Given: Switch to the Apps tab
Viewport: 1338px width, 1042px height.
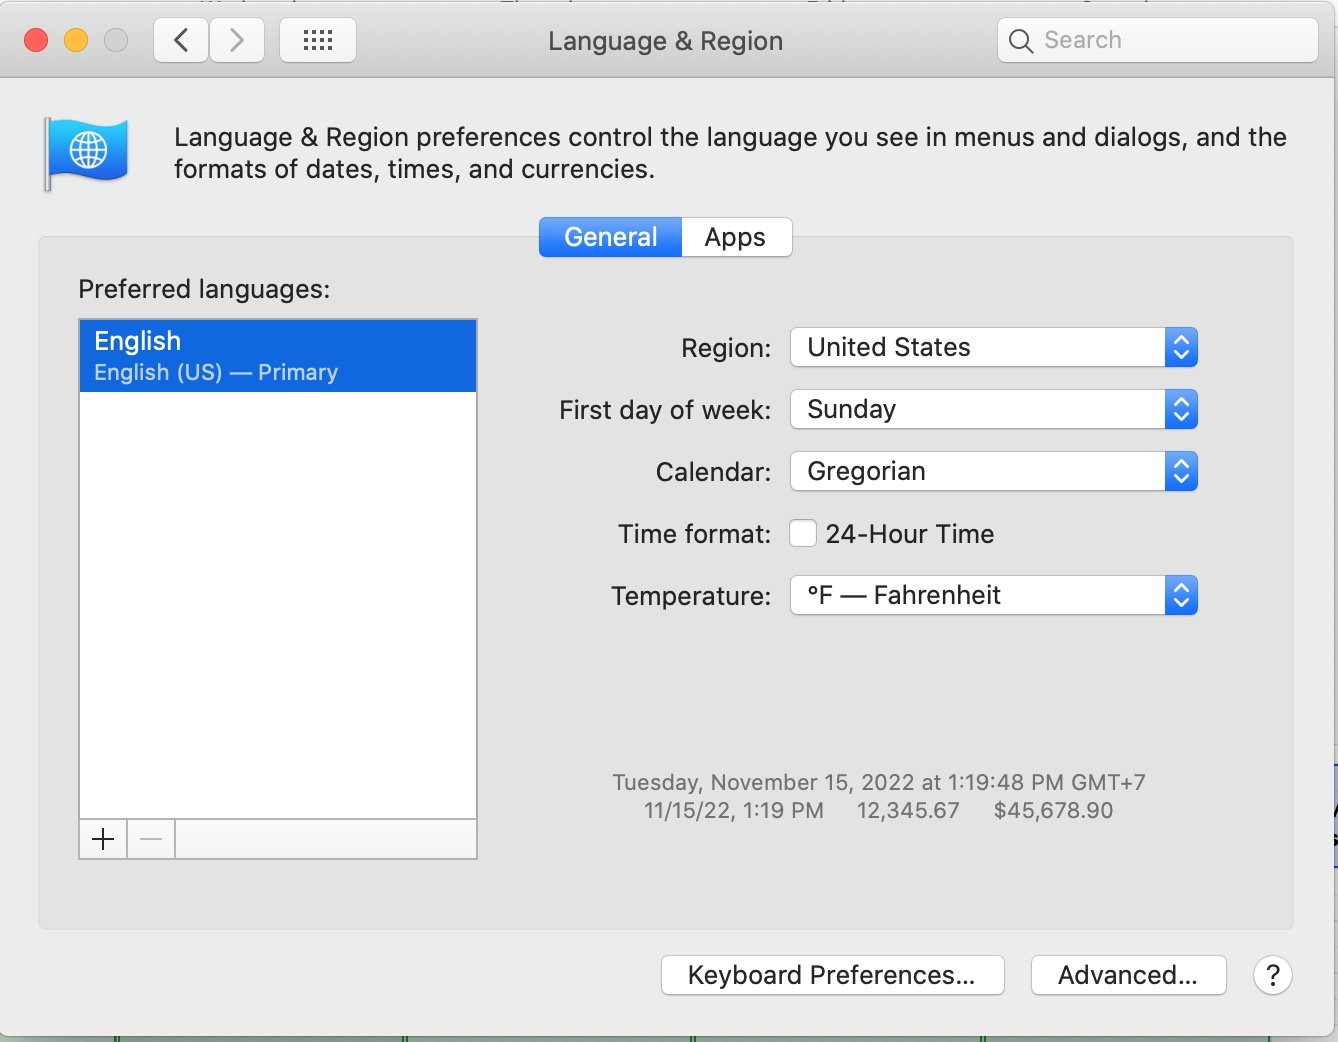Looking at the screenshot, I should pos(736,237).
